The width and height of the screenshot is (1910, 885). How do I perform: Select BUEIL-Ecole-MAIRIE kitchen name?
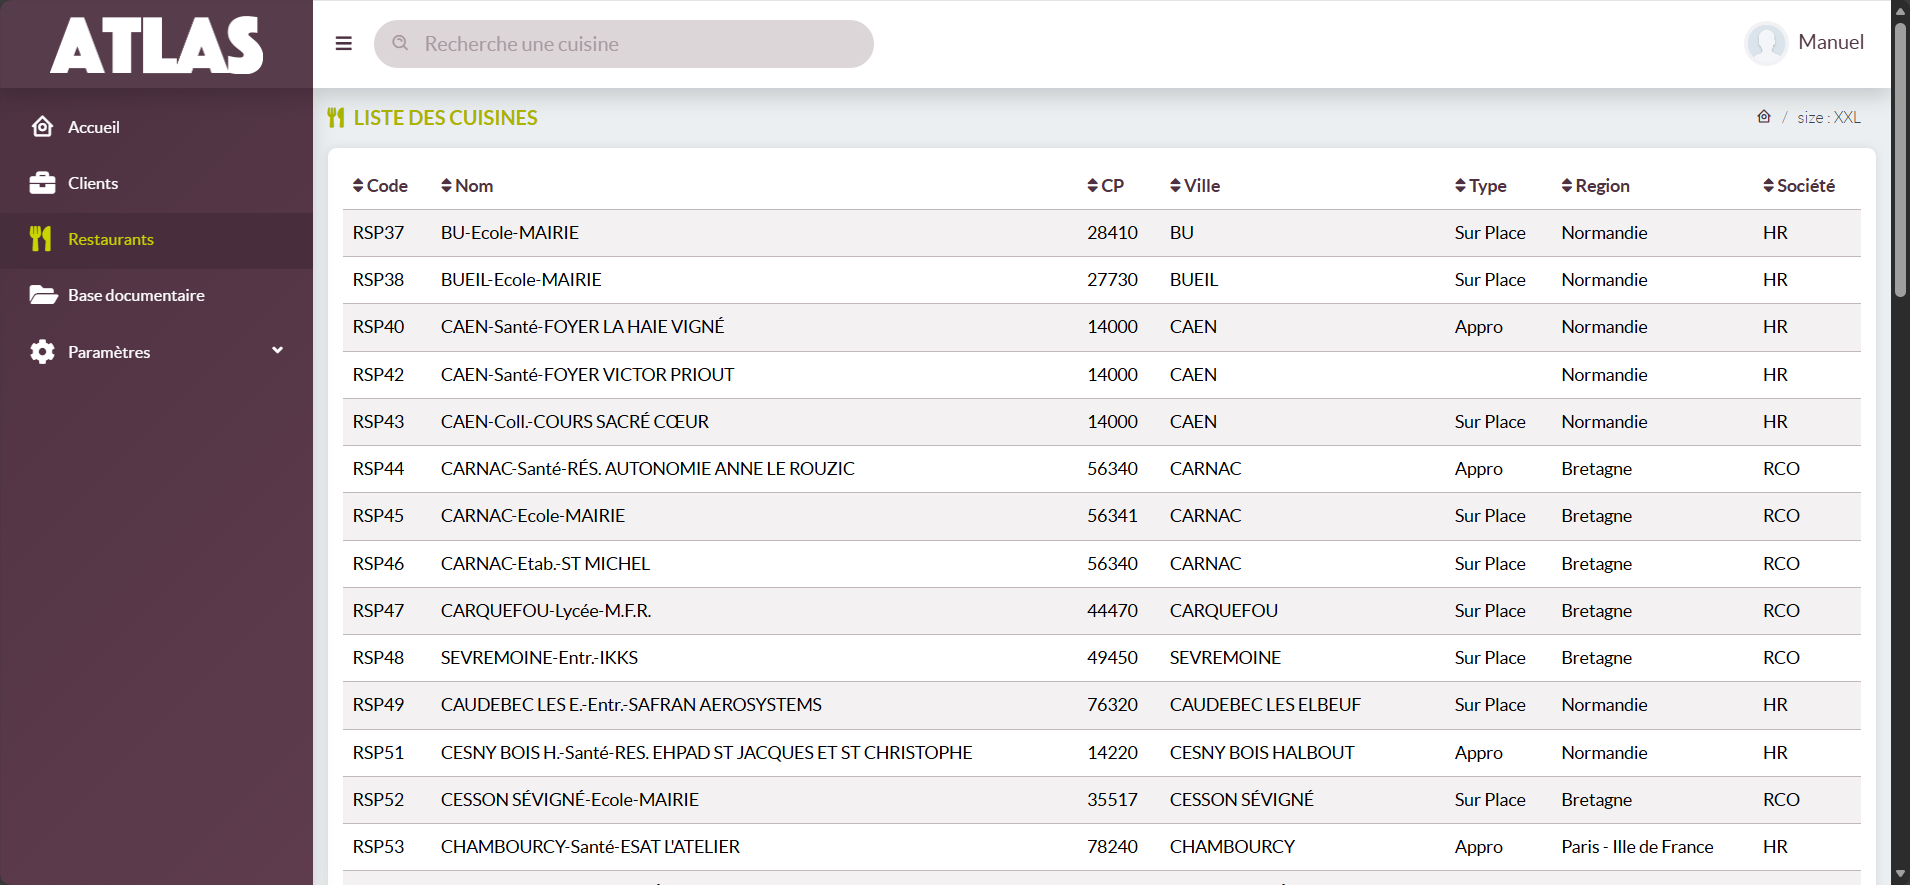[521, 280]
